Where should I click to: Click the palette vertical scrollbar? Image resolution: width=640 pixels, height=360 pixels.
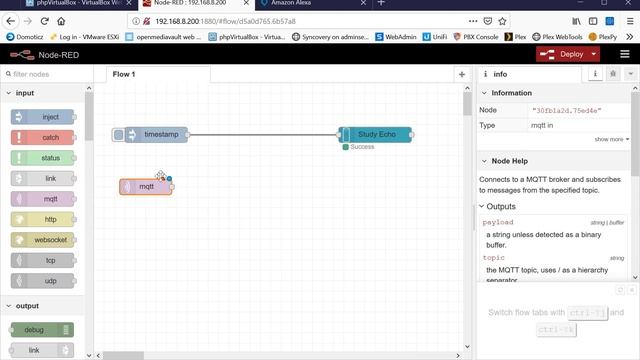(89, 116)
